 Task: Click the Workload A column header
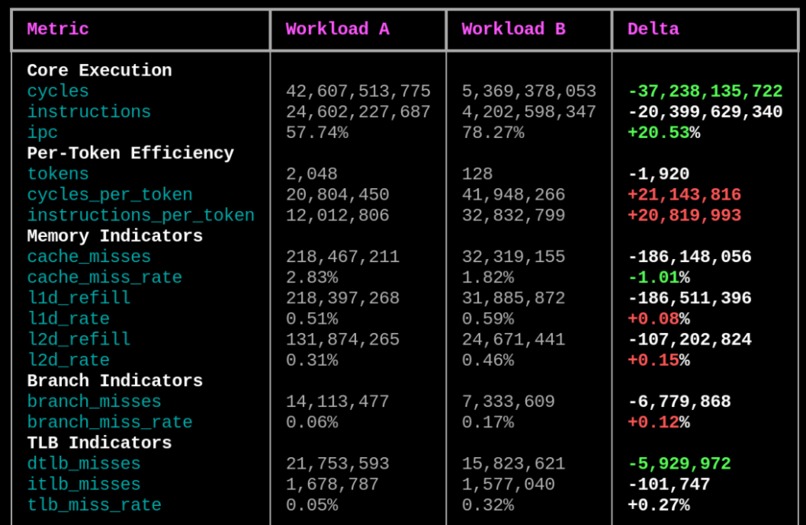[x=337, y=29]
